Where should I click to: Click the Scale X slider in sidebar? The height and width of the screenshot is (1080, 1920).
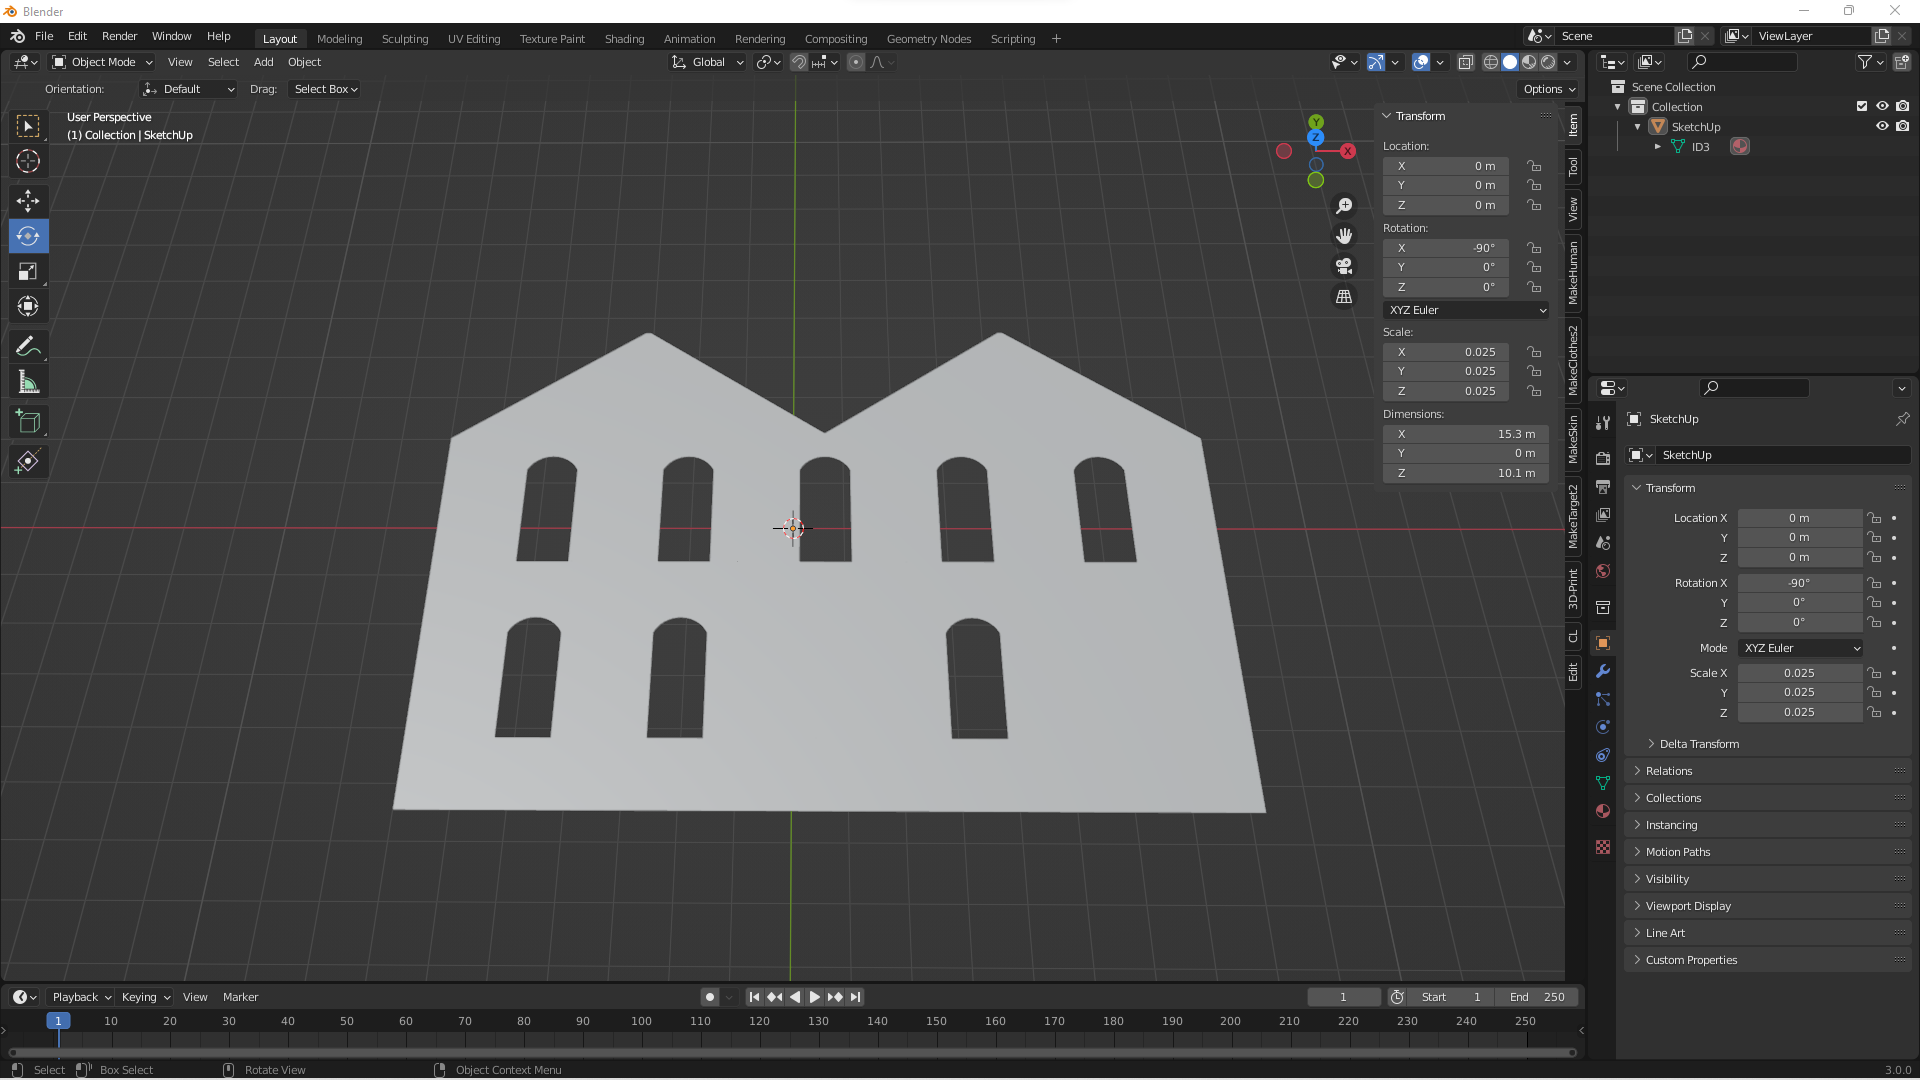click(1446, 352)
